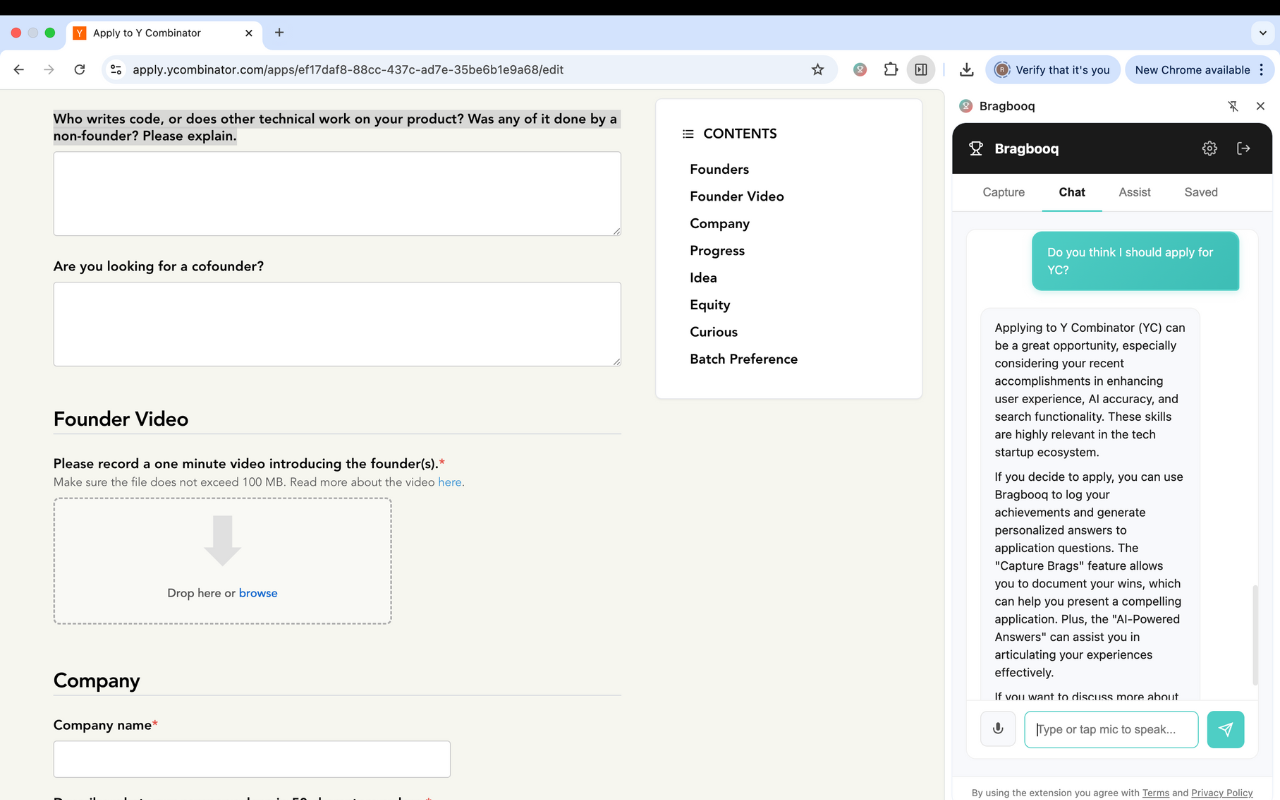Pin the Bragbooq side panel
1280x800 pixels.
coord(1233,106)
